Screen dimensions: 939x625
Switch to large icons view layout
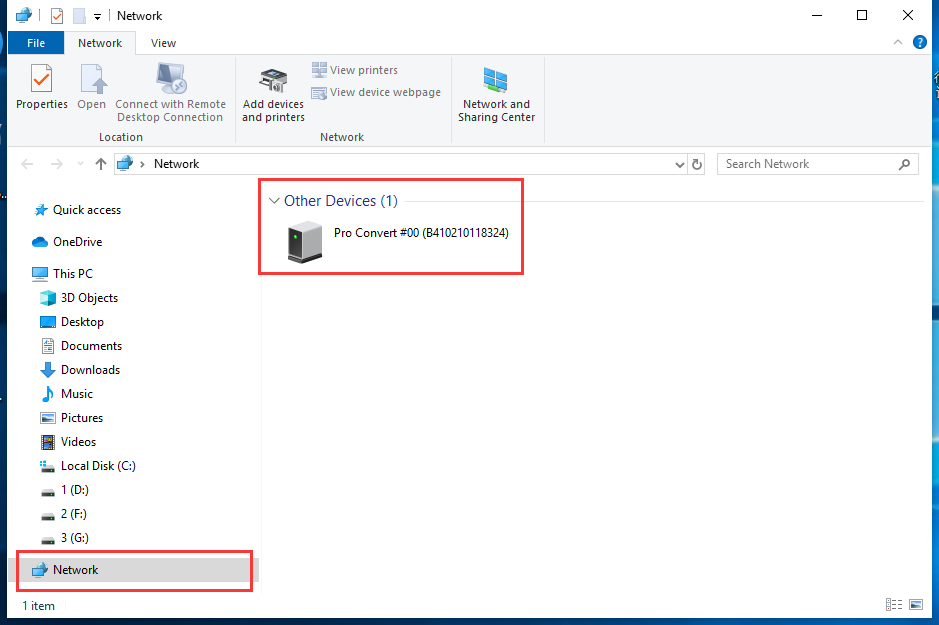click(916, 605)
